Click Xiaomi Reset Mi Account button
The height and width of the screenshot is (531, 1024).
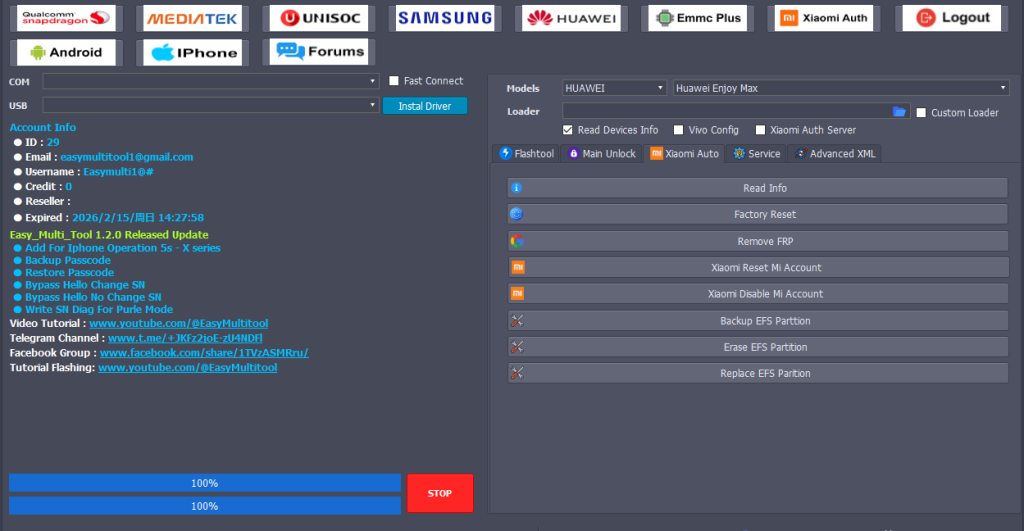pyautogui.click(x=758, y=267)
